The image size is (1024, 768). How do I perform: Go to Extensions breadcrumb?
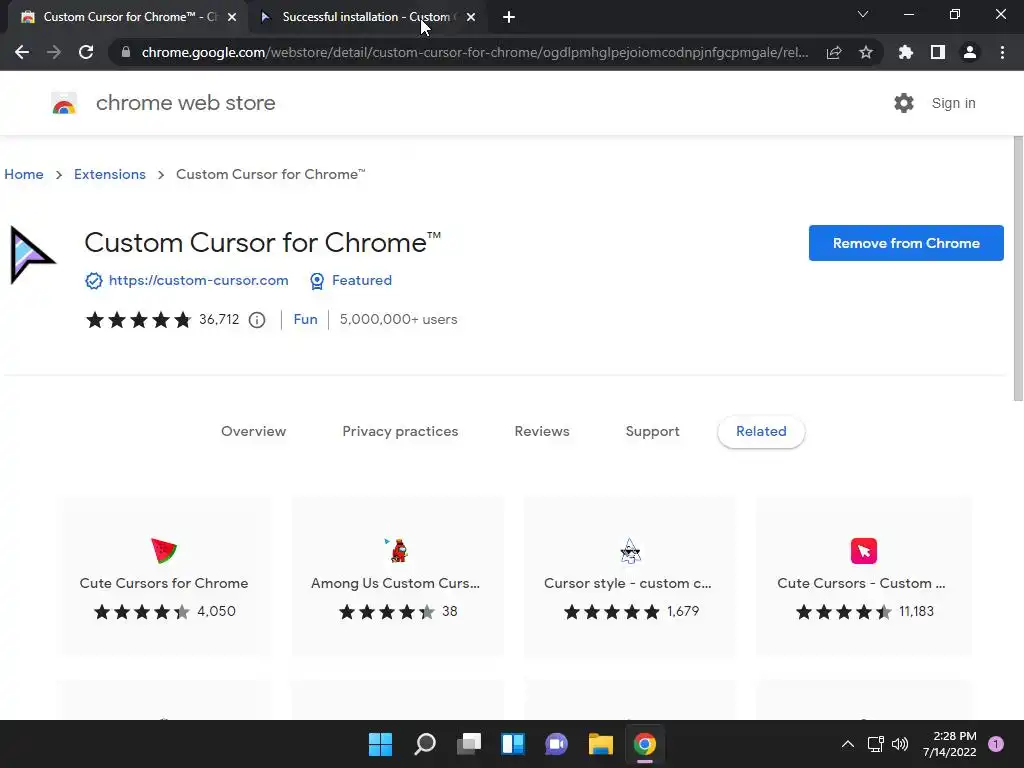click(110, 174)
